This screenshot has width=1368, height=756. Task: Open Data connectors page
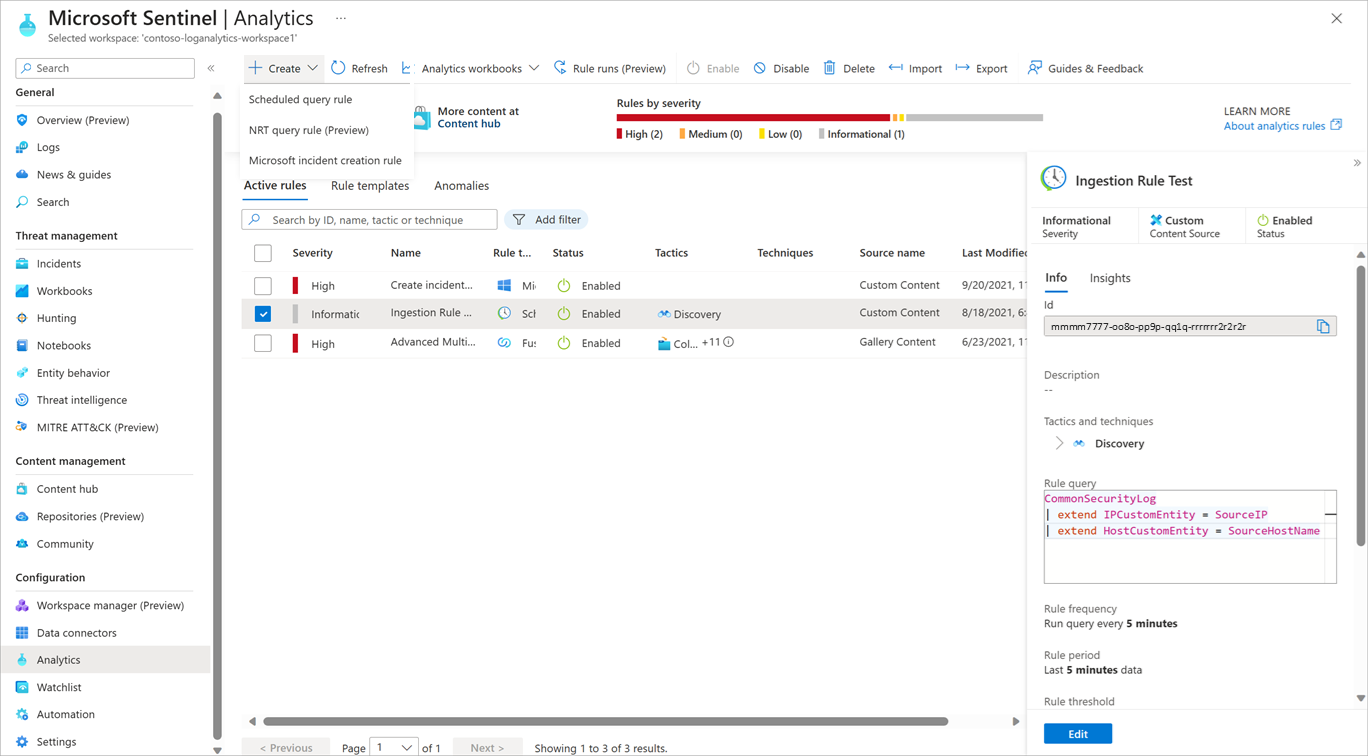76,633
